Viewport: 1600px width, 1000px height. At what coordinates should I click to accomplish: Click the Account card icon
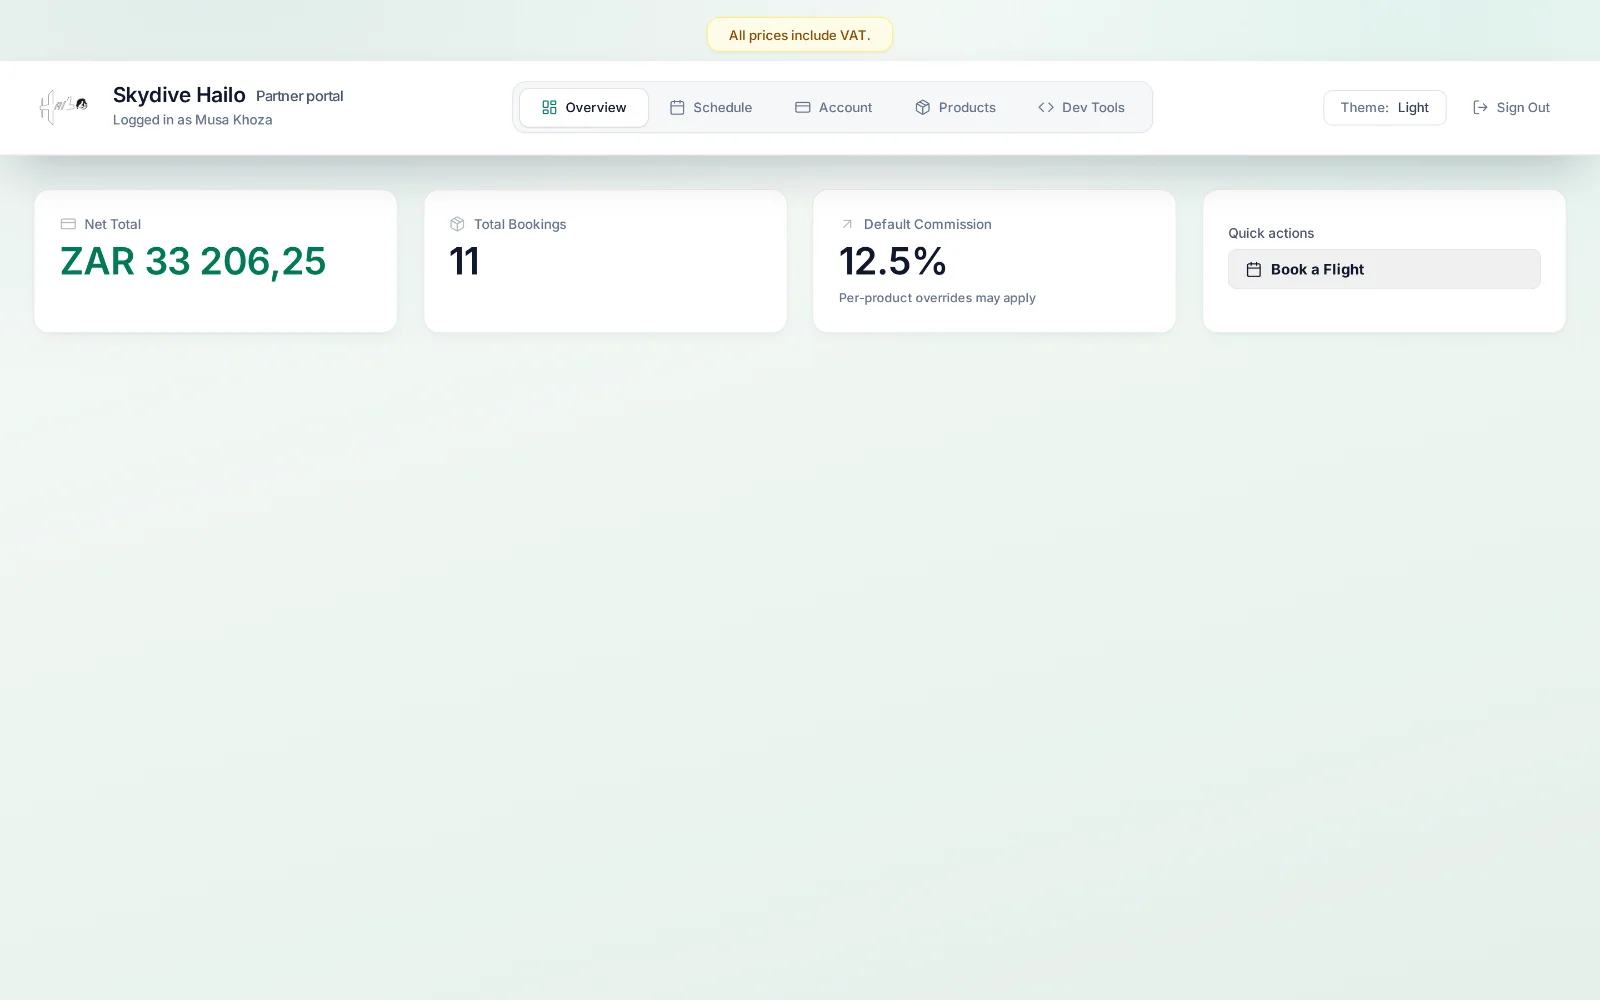pos(802,107)
